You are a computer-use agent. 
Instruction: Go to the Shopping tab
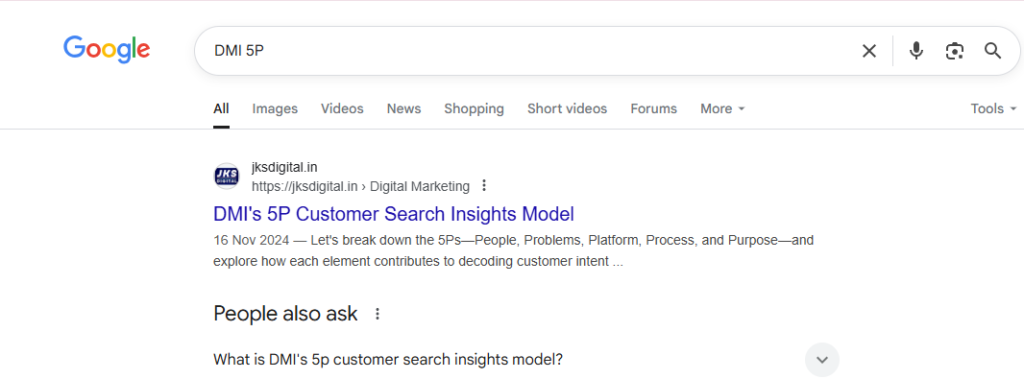474,108
